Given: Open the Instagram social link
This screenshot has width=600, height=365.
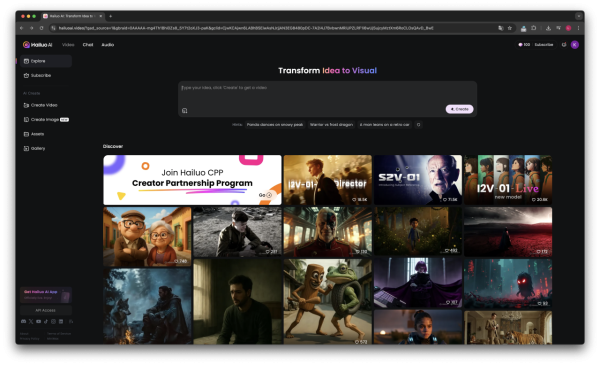Looking at the screenshot, I should pos(53,321).
